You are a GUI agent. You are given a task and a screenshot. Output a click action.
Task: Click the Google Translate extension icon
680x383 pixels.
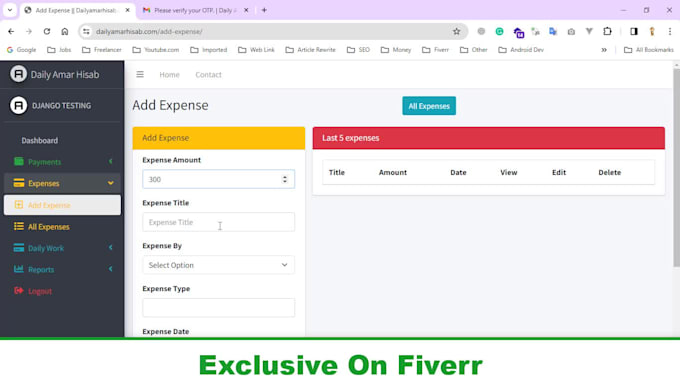[552, 31]
